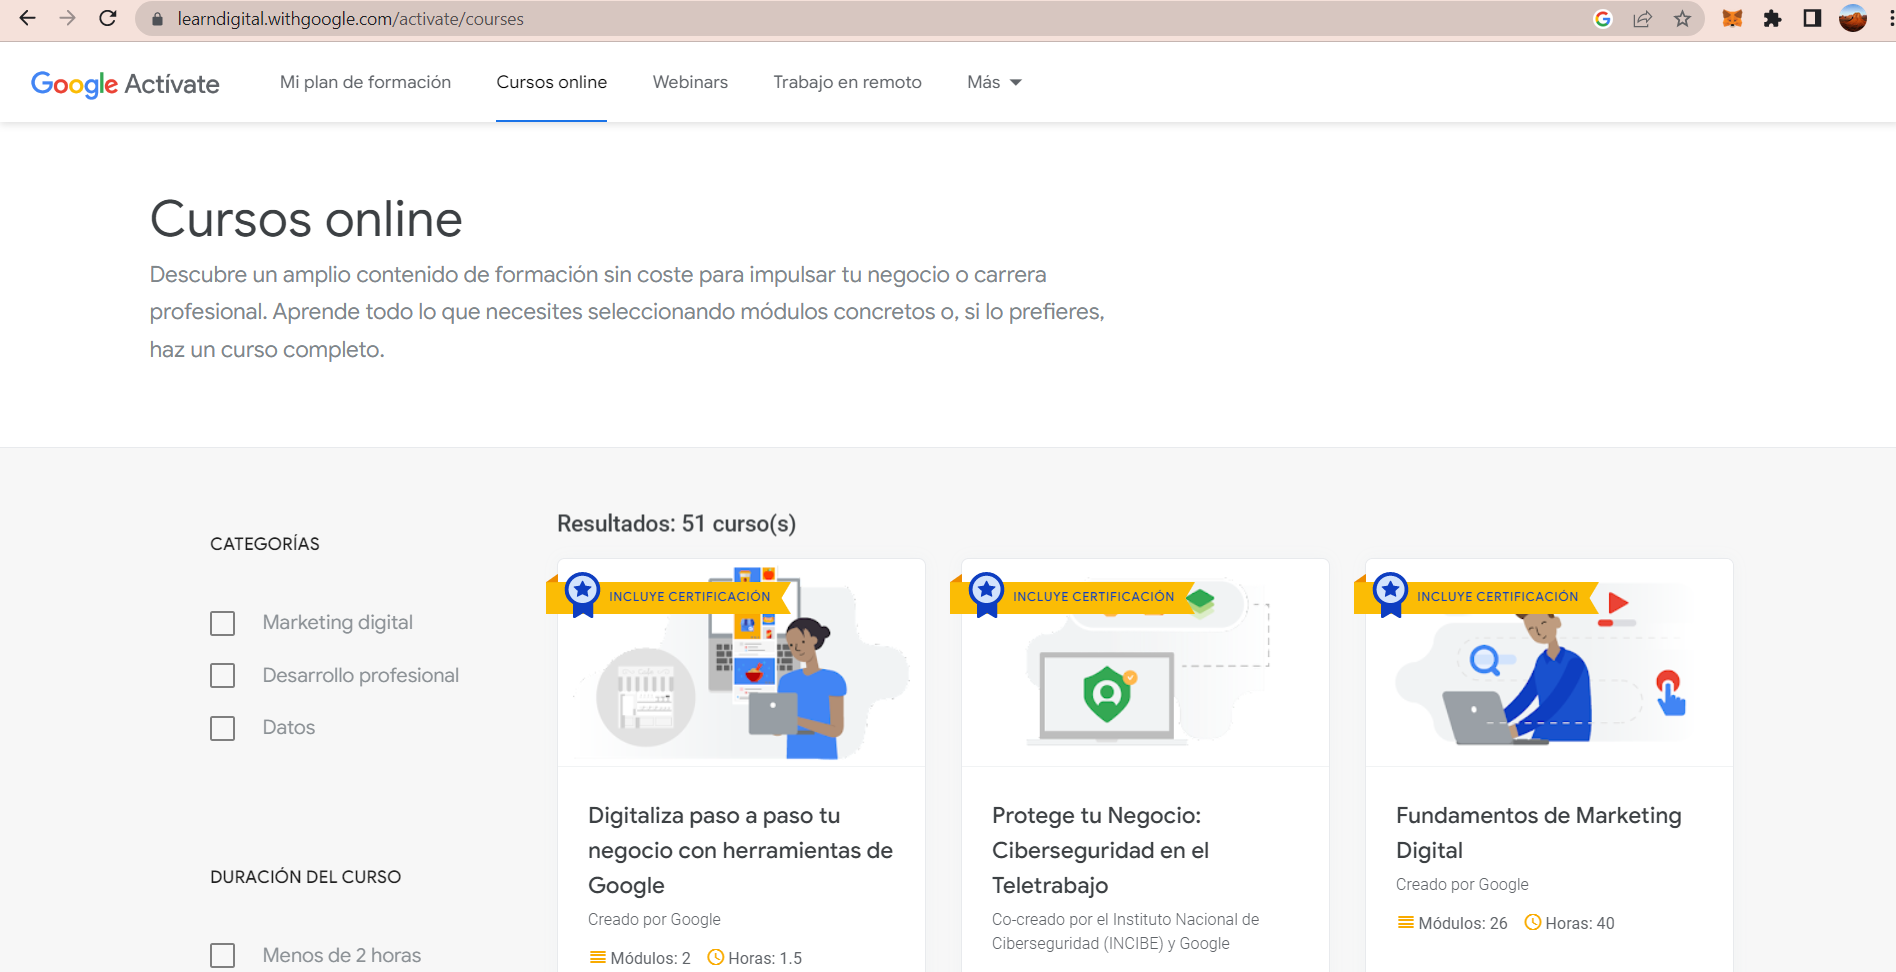Image resolution: width=1896 pixels, height=972 pixels.
Task: Click the Marketing Digital course illustration
Action: click(1549, 663)
